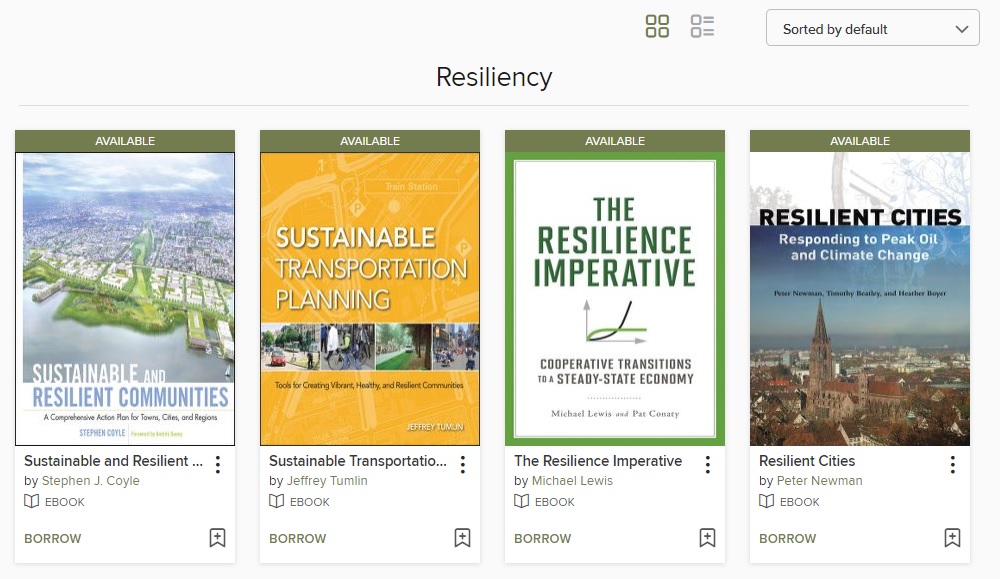Open the Sustainable and Resilient title link
This screenshot has height=579, width=1000.
(114, 461)
